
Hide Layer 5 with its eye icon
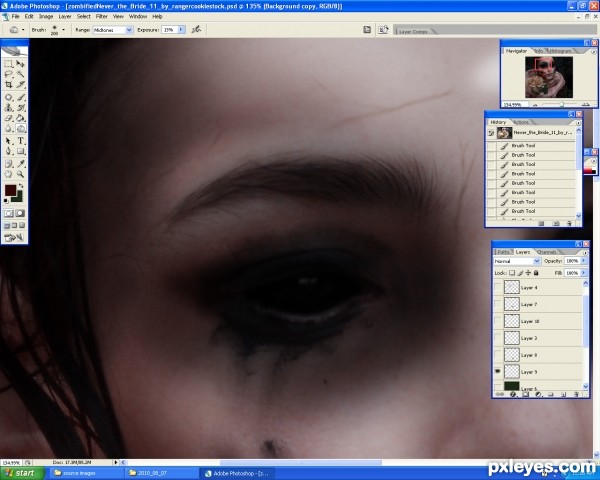click(x=497, y=371)
